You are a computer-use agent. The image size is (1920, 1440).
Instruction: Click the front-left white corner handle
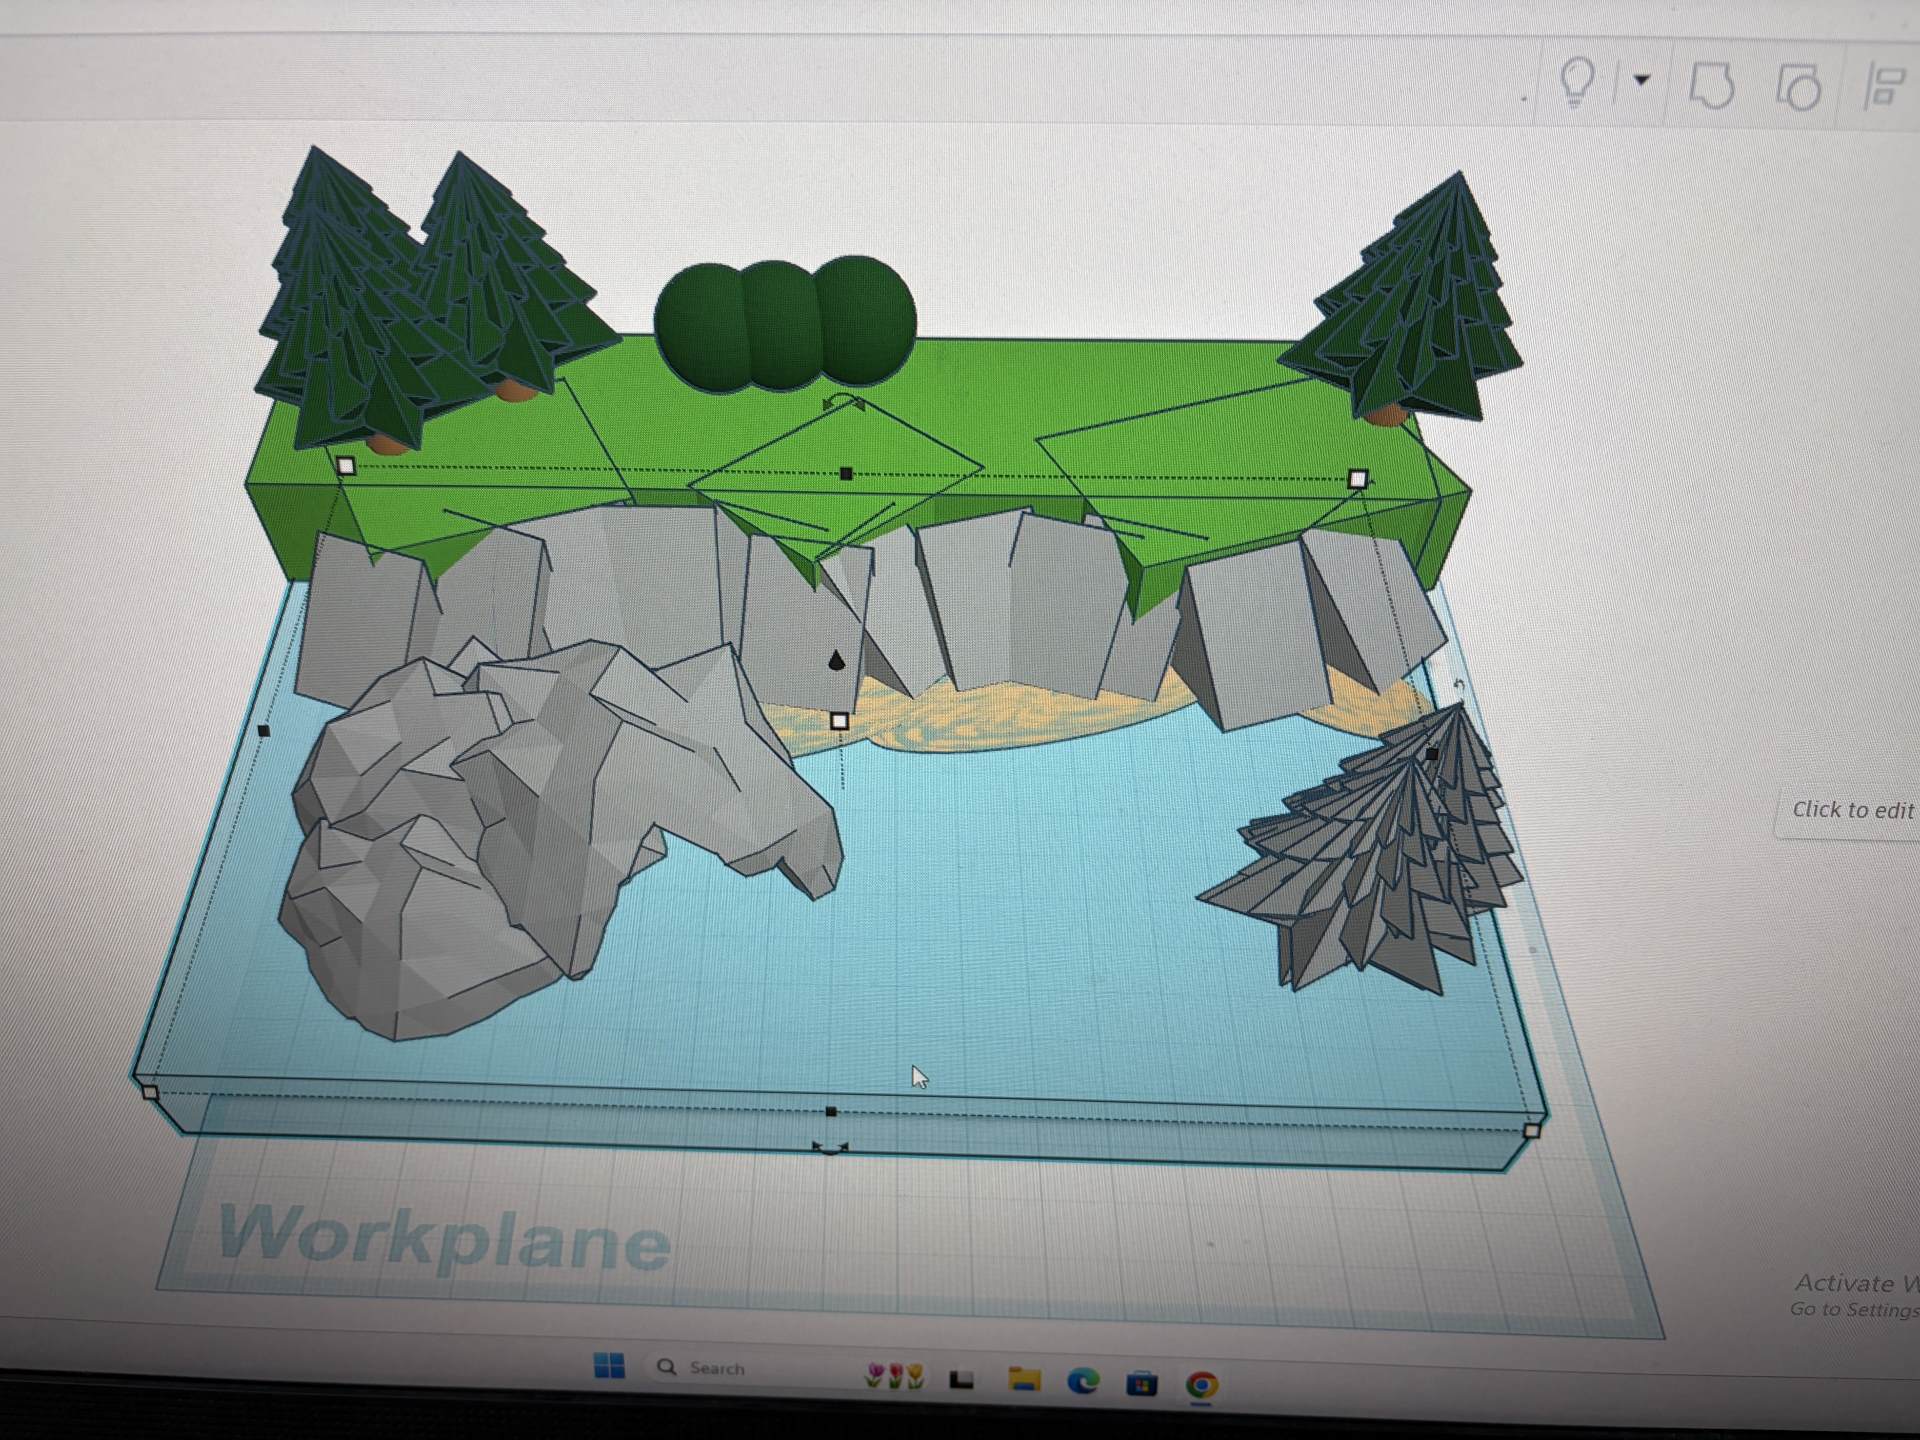(150, 1093)
